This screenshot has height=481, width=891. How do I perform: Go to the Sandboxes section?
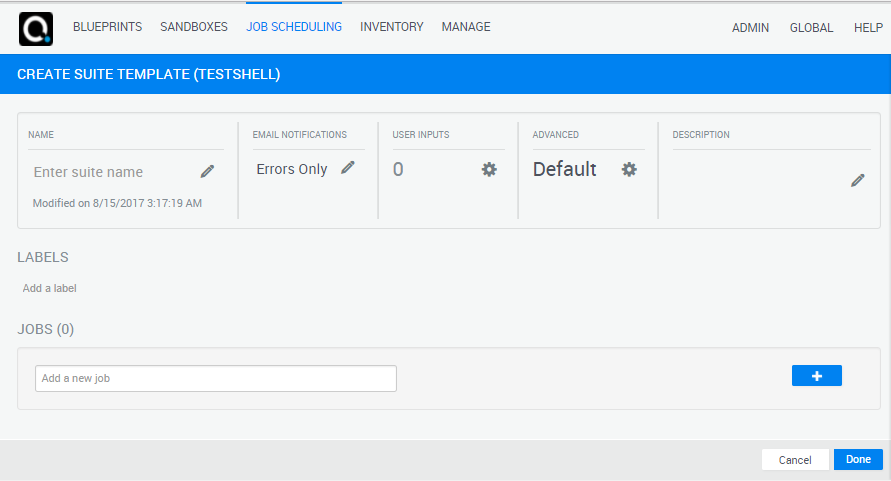click(x=194, y=27)
